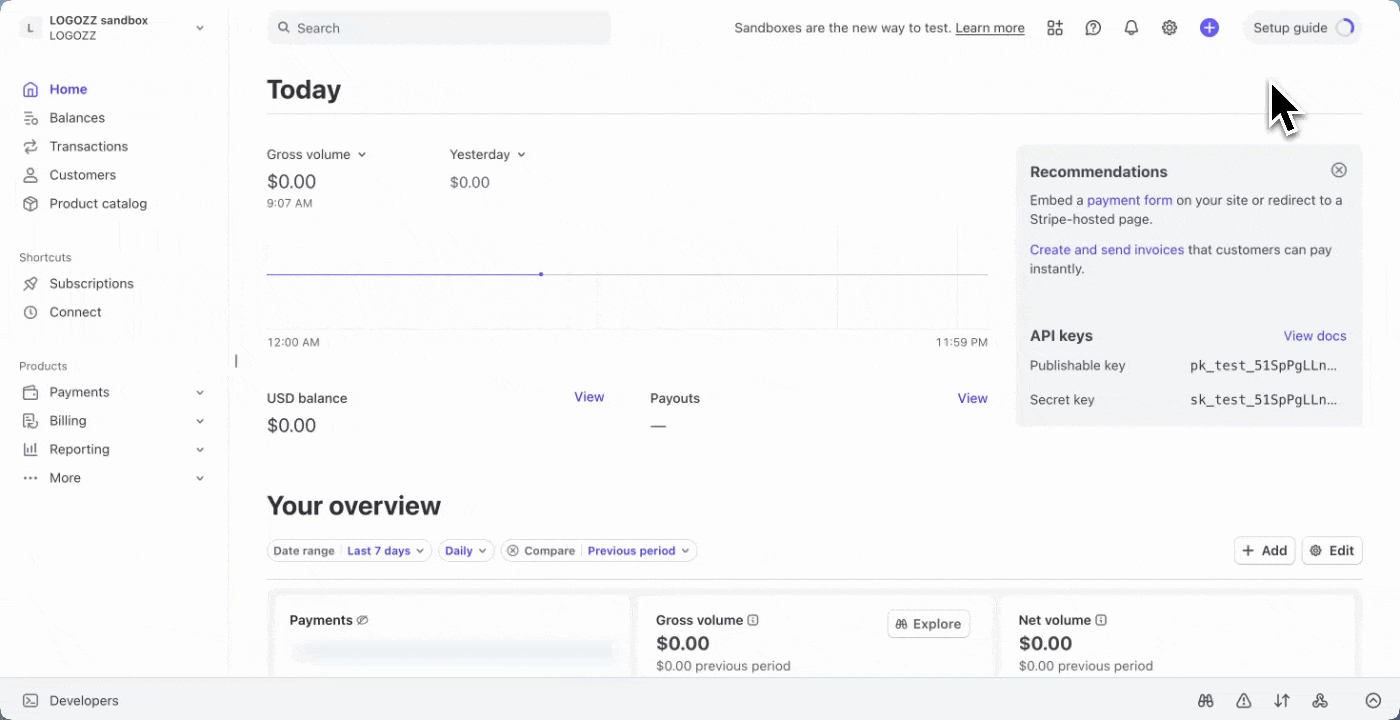1400x720 pixels.
Task: Open Product catalog in sidebar
Action: [98, 203]
